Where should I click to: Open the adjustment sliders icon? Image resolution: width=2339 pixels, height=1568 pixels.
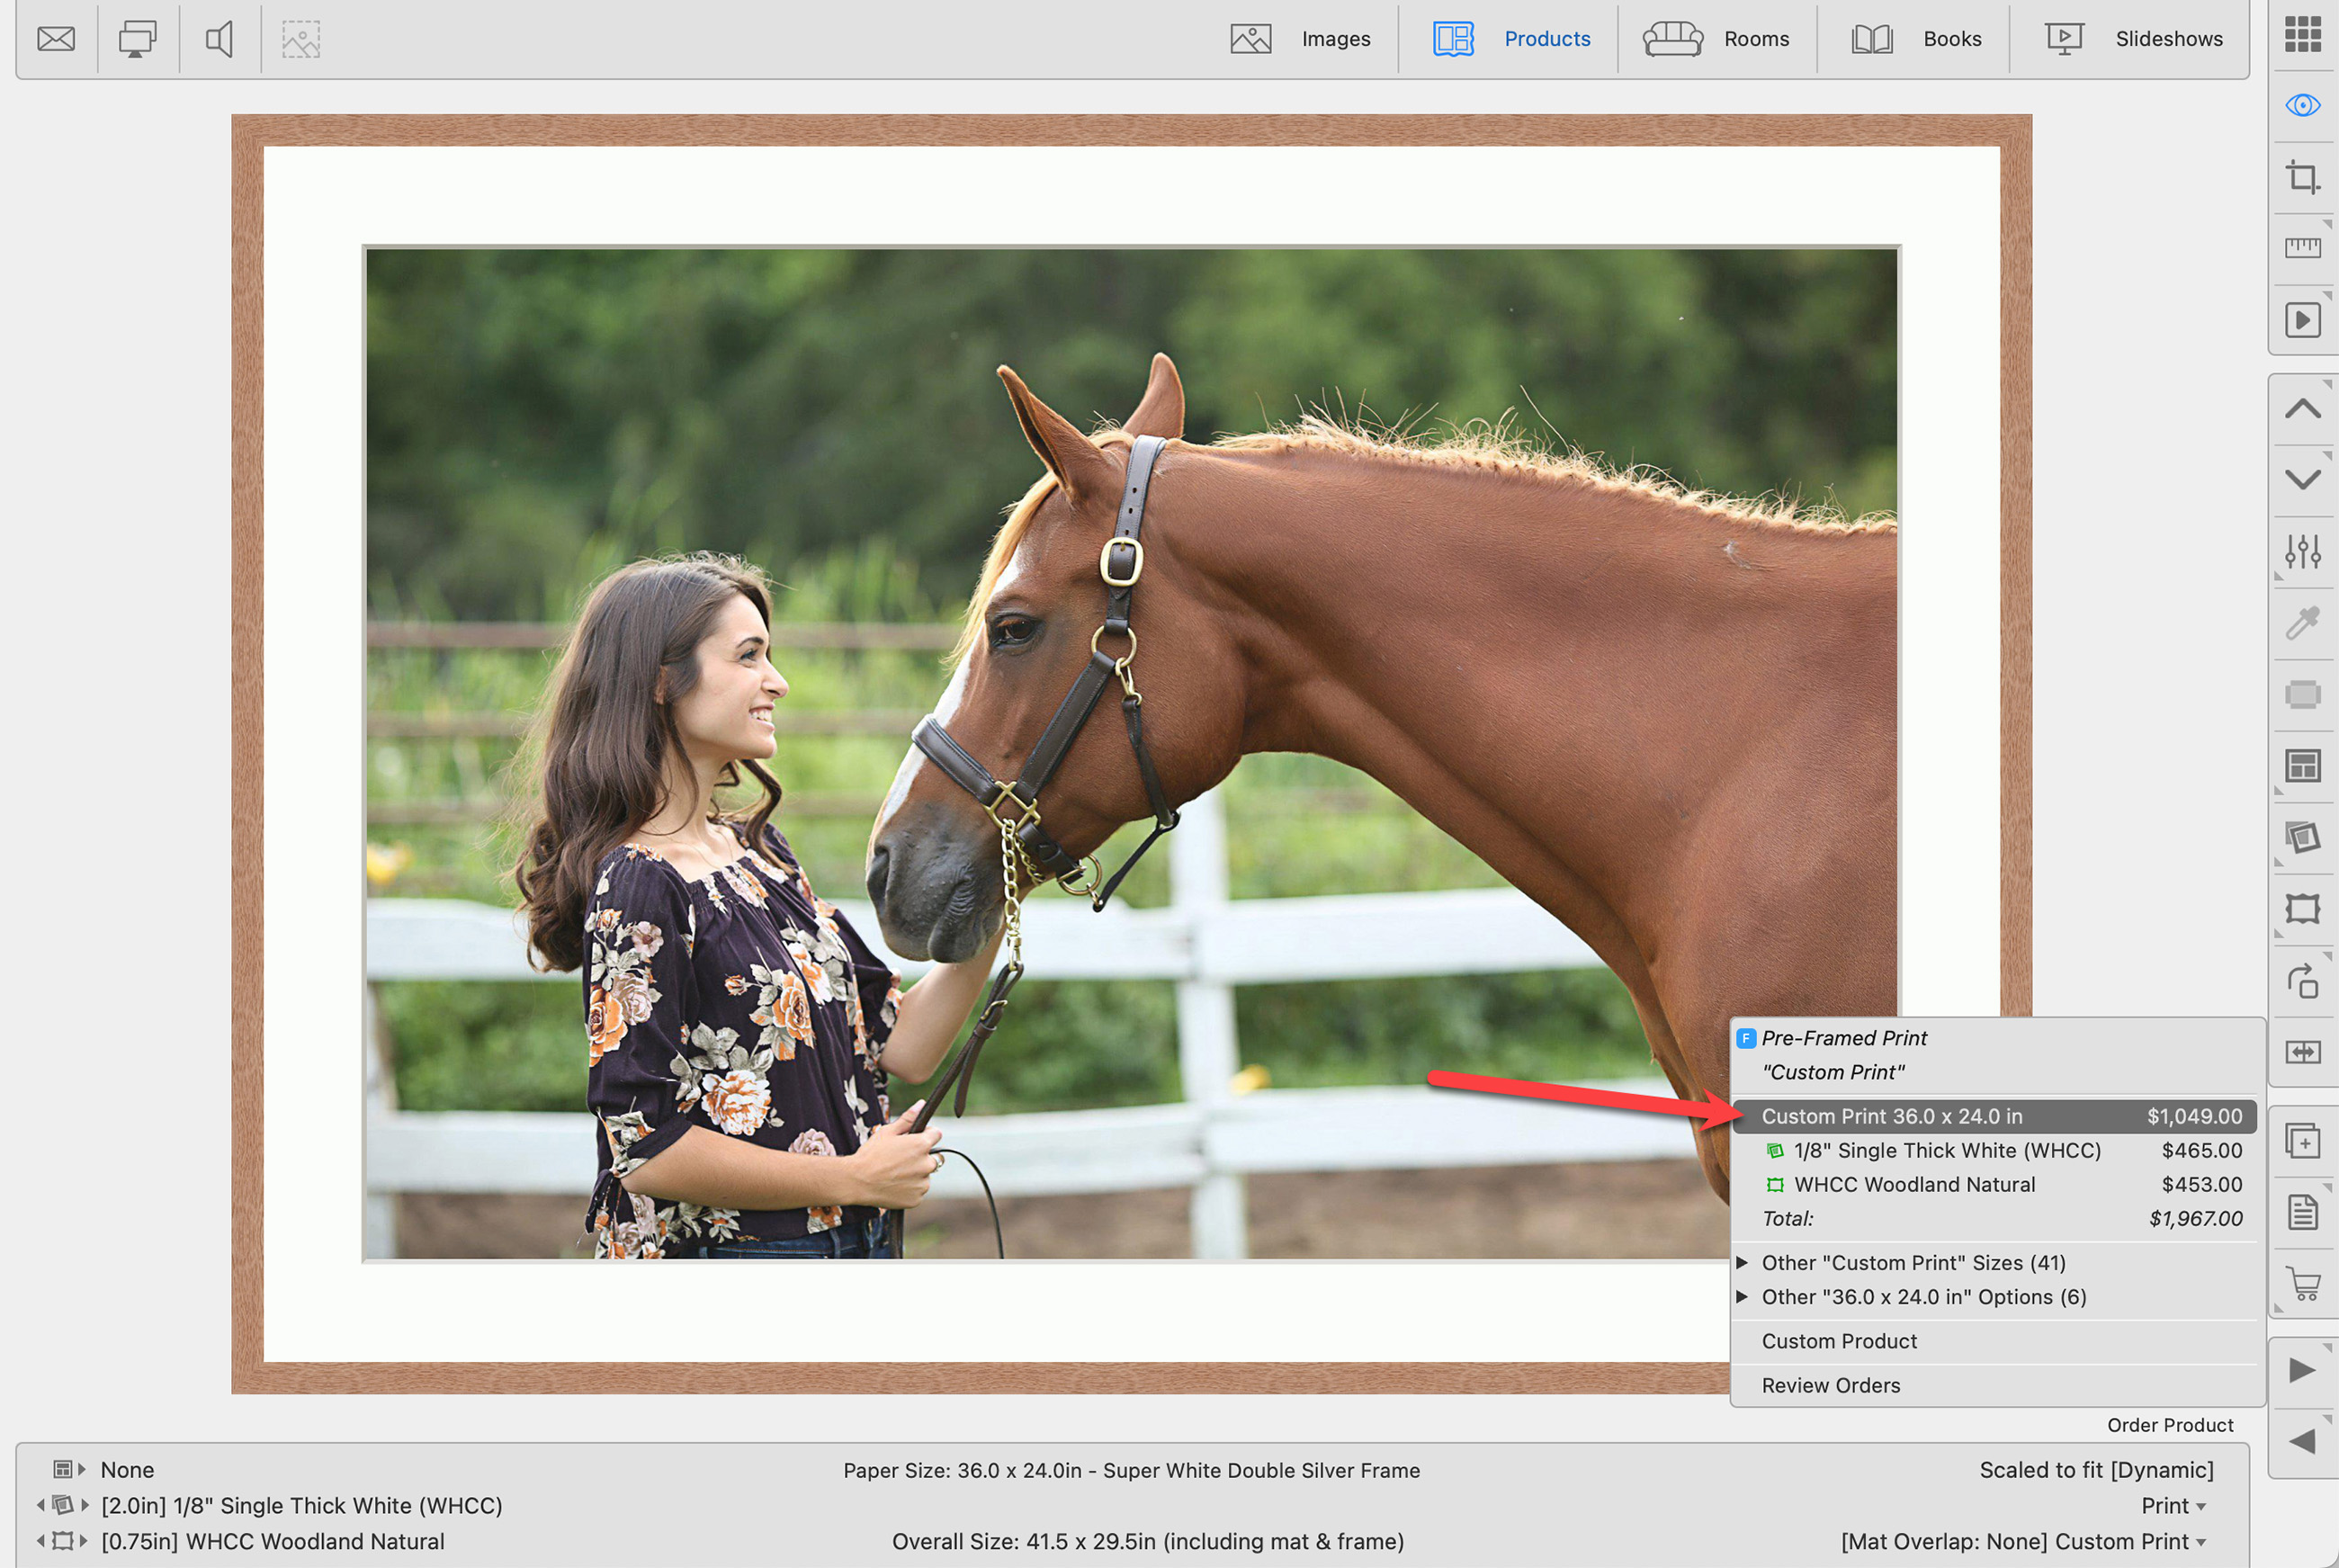coord(2302,551)
